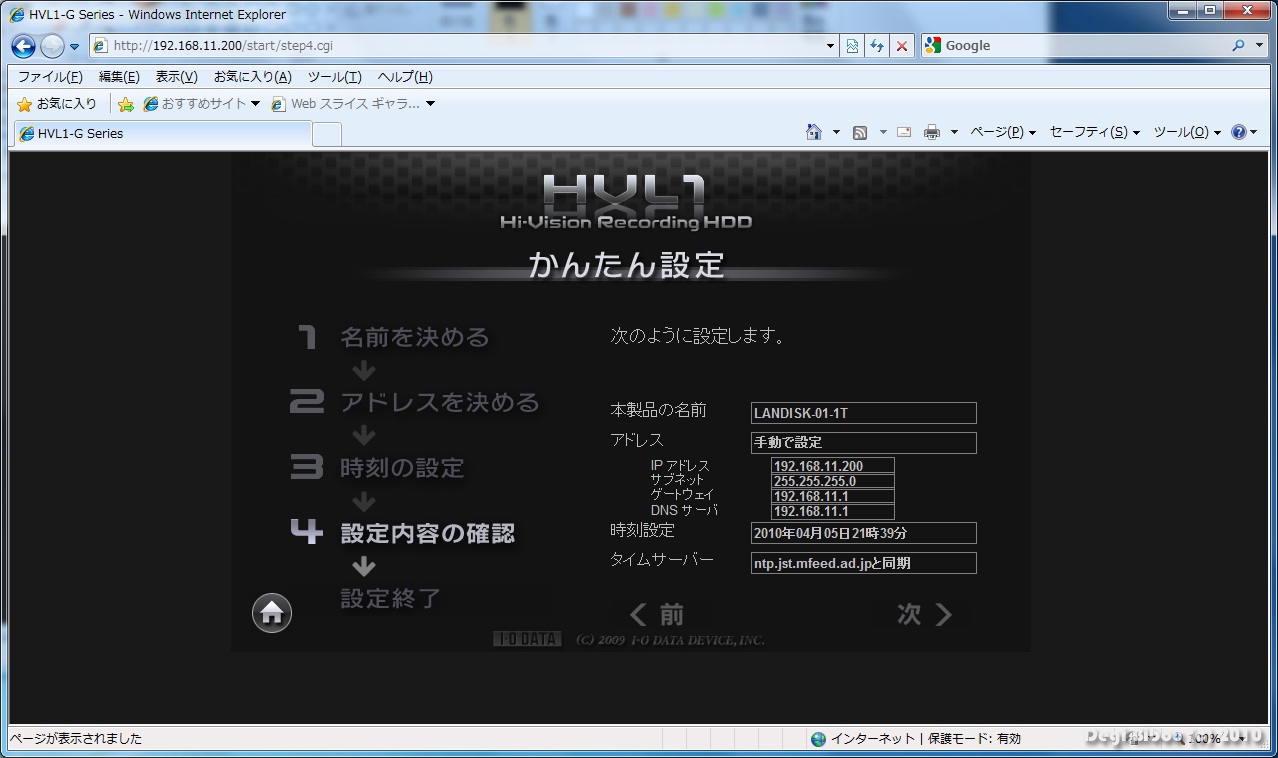Go to previous step with 前 button
The image size is (1278, 758).
[658, 614]
